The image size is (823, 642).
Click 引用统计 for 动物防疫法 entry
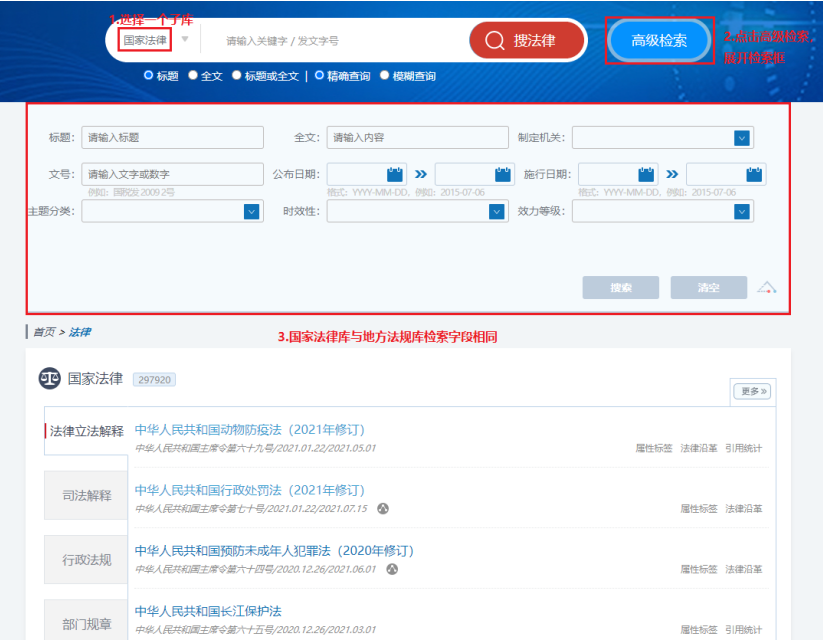pyautogui.click(x=744, y=448)
